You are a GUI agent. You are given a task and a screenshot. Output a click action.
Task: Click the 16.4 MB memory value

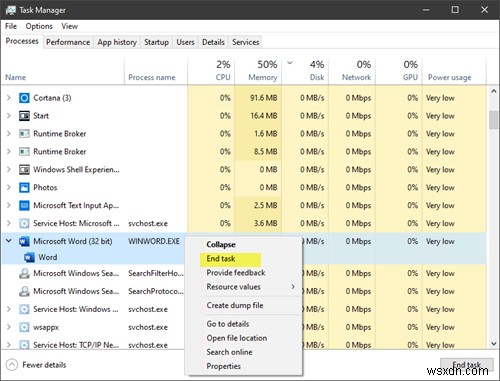click(x=263, y=116)
